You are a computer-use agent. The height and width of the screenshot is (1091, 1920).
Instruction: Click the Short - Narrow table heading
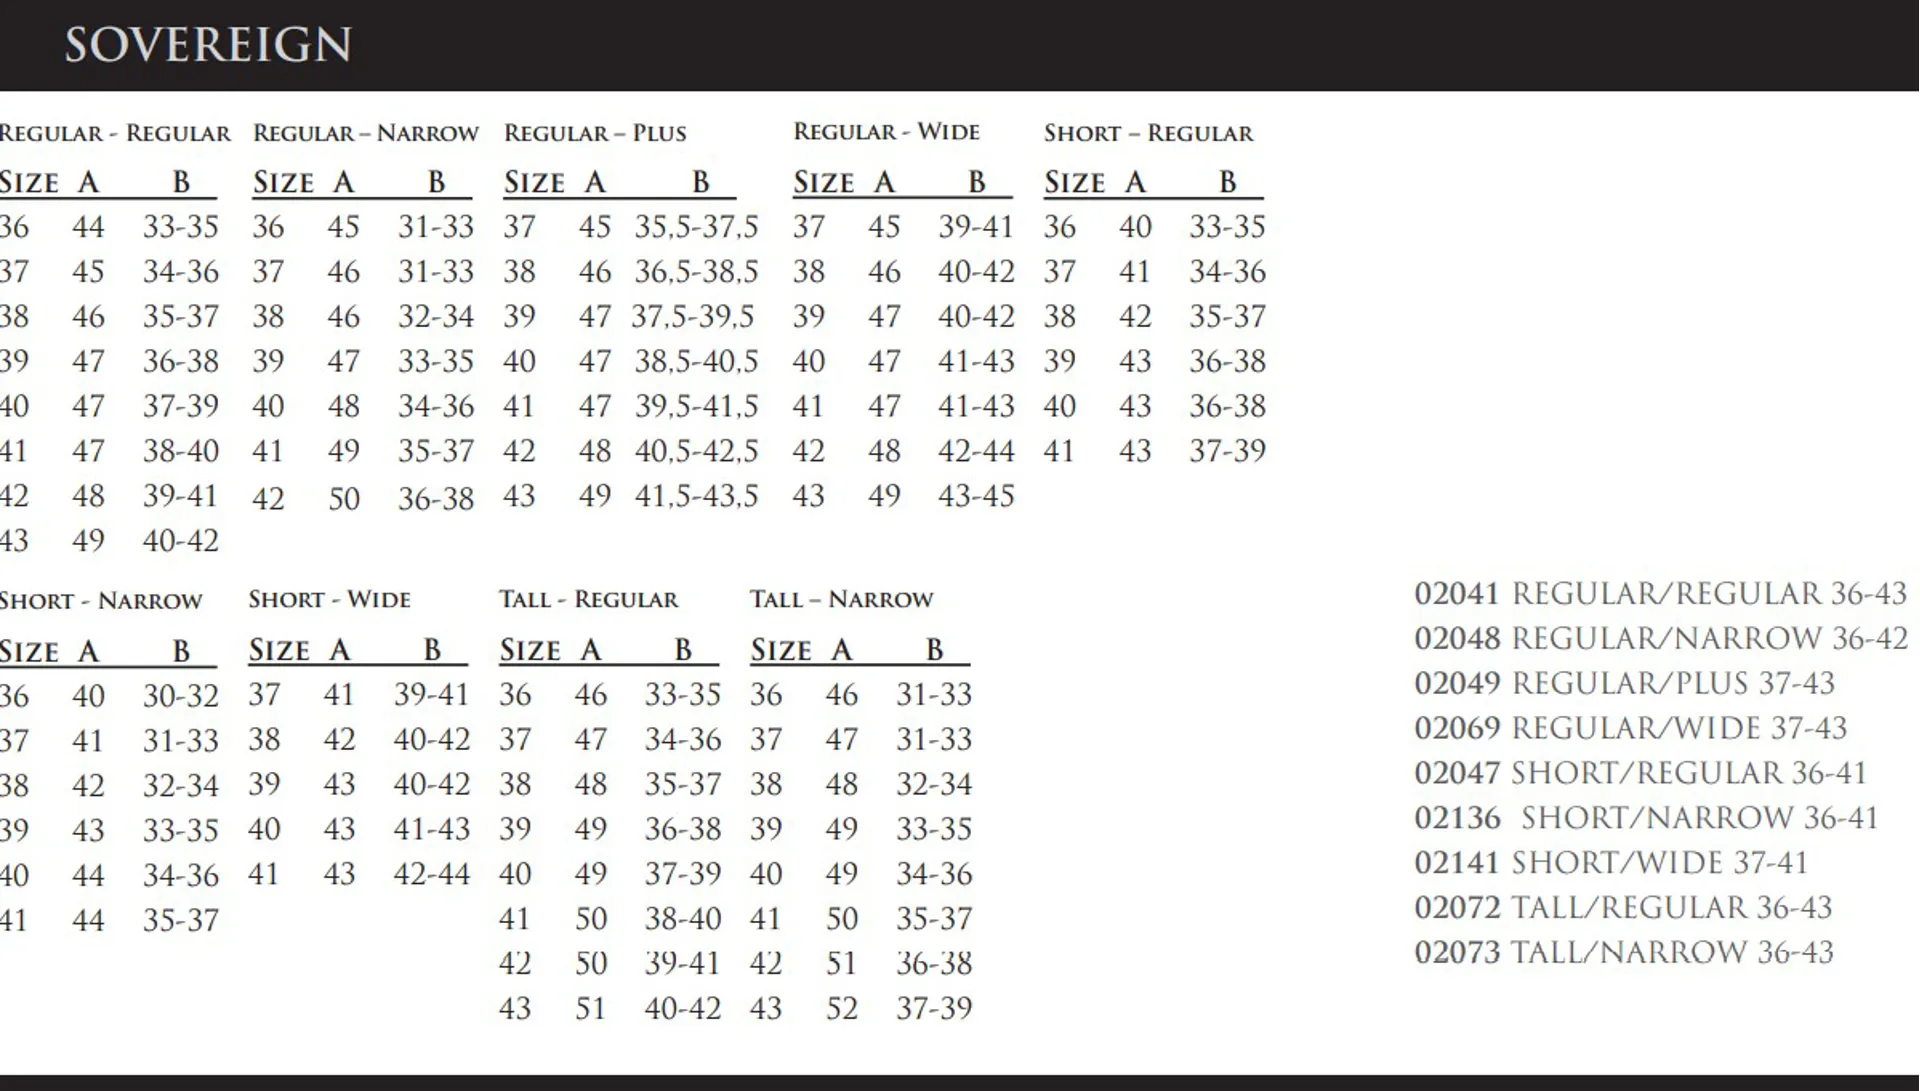pos(101,600)
